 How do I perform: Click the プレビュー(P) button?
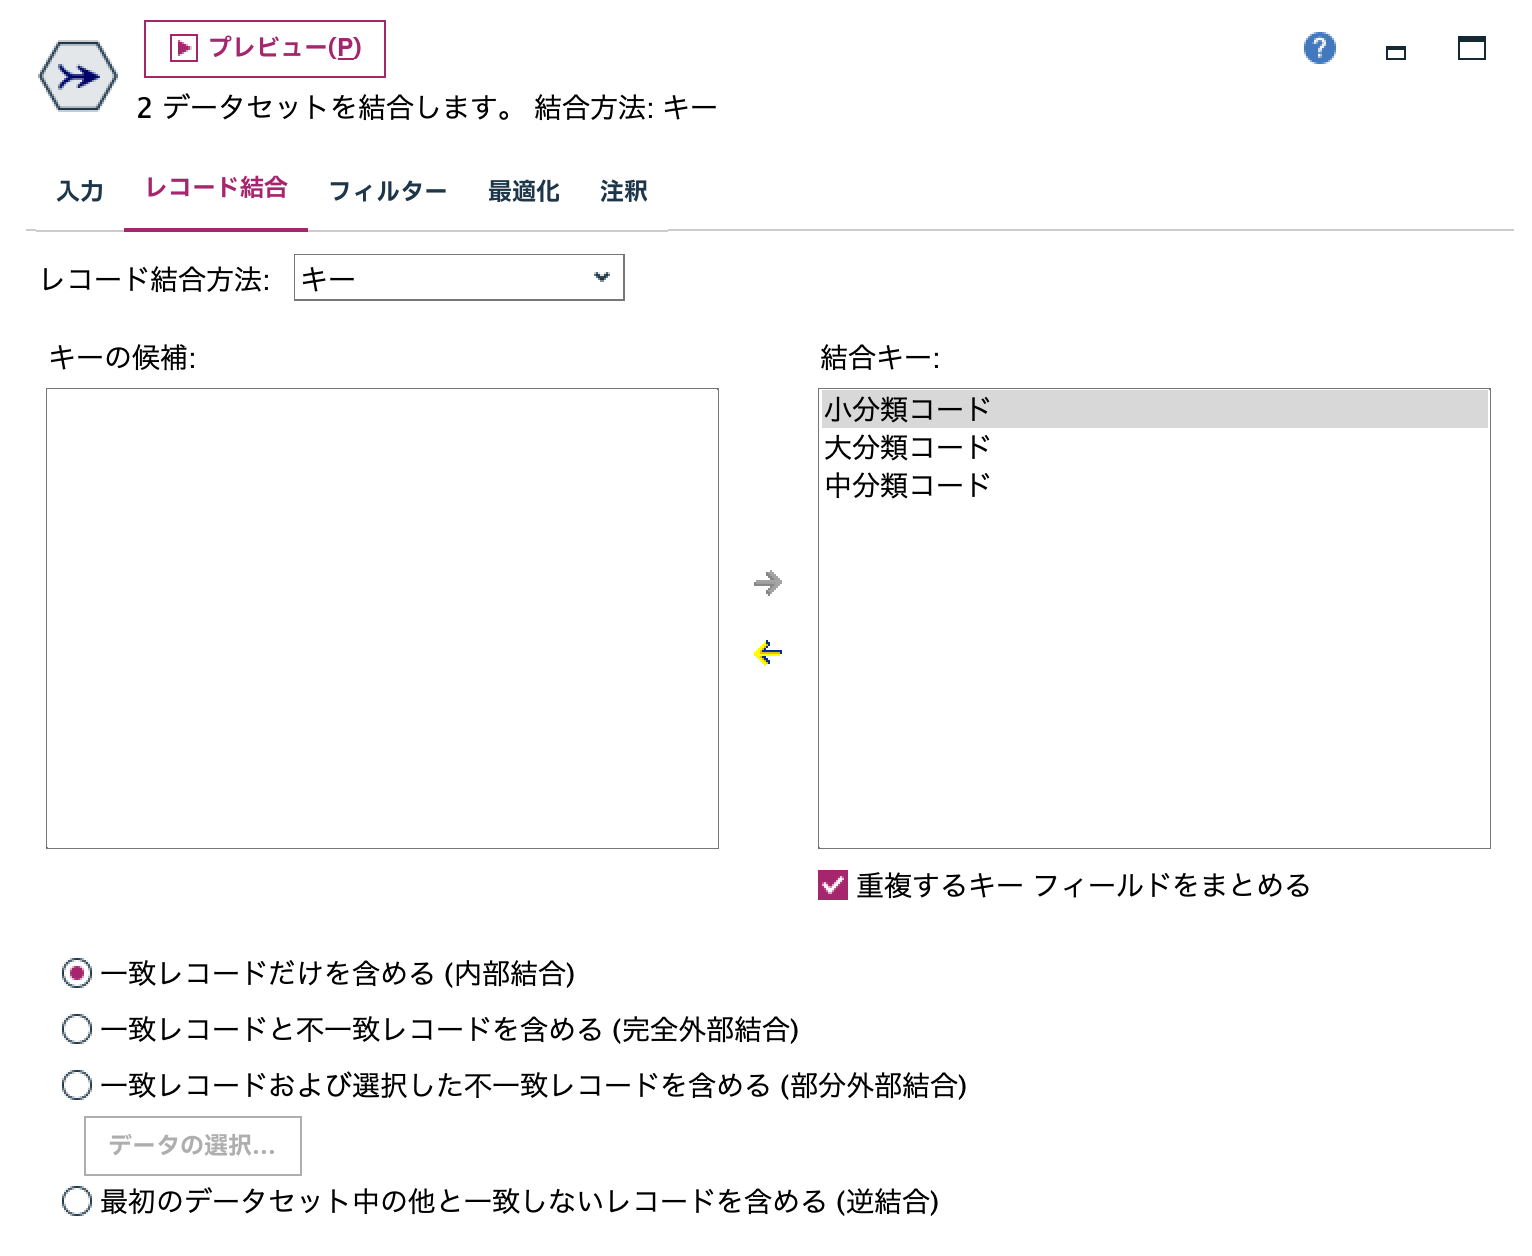pyautogui.click(x=264, y=47)
